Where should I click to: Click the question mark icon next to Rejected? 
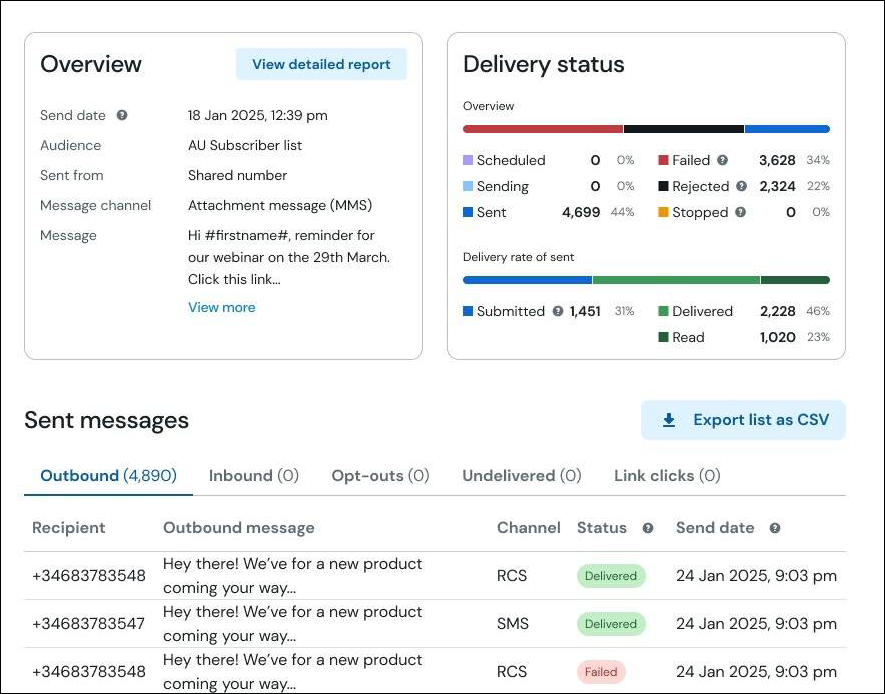click(742, 186)
